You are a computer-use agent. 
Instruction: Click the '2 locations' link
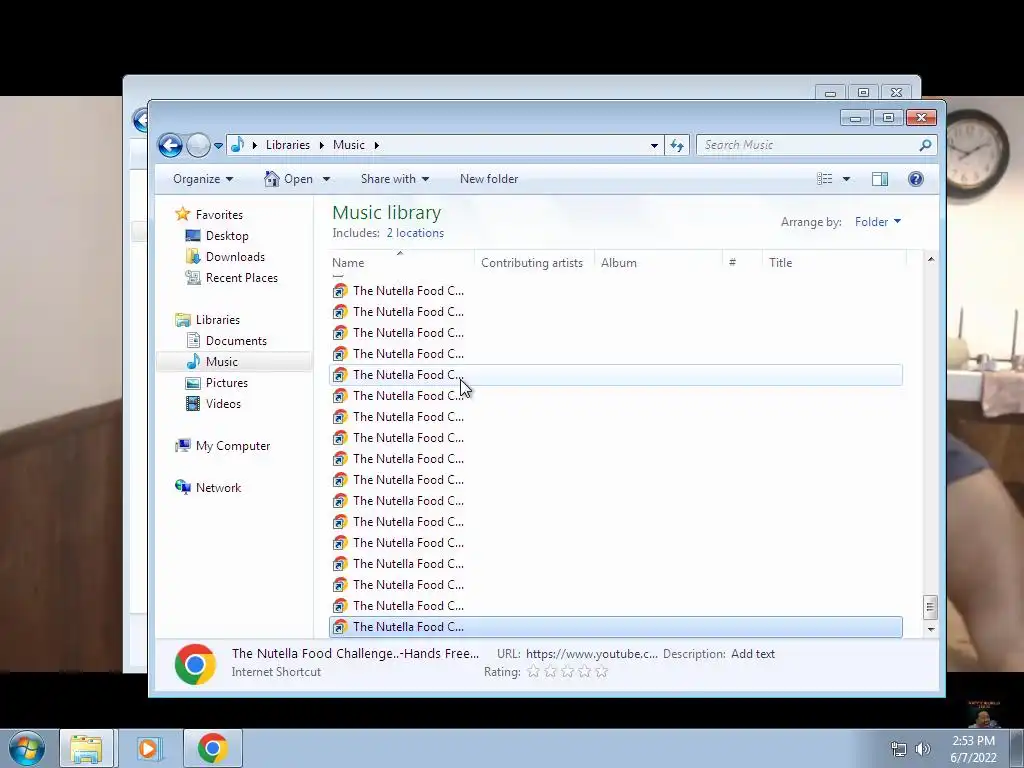(x=415, y=233)
